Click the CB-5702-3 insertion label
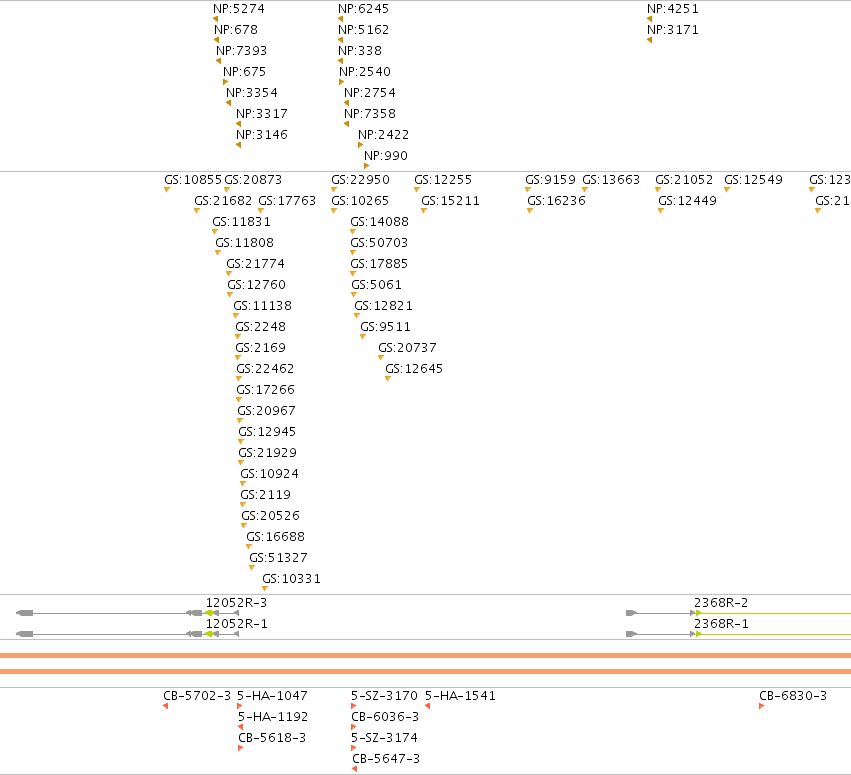 click(x=197, y=696)
